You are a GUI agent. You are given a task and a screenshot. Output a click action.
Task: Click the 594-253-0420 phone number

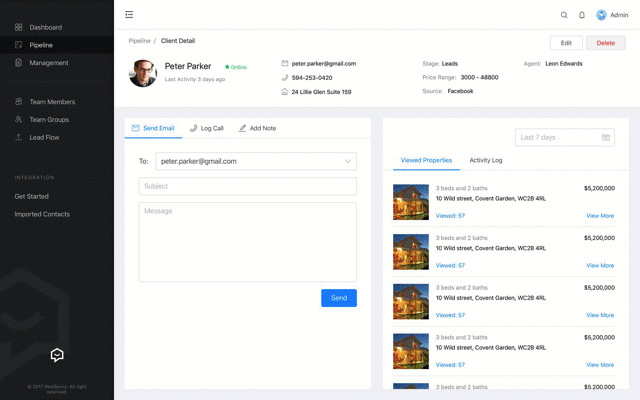(x=312, y=78)
